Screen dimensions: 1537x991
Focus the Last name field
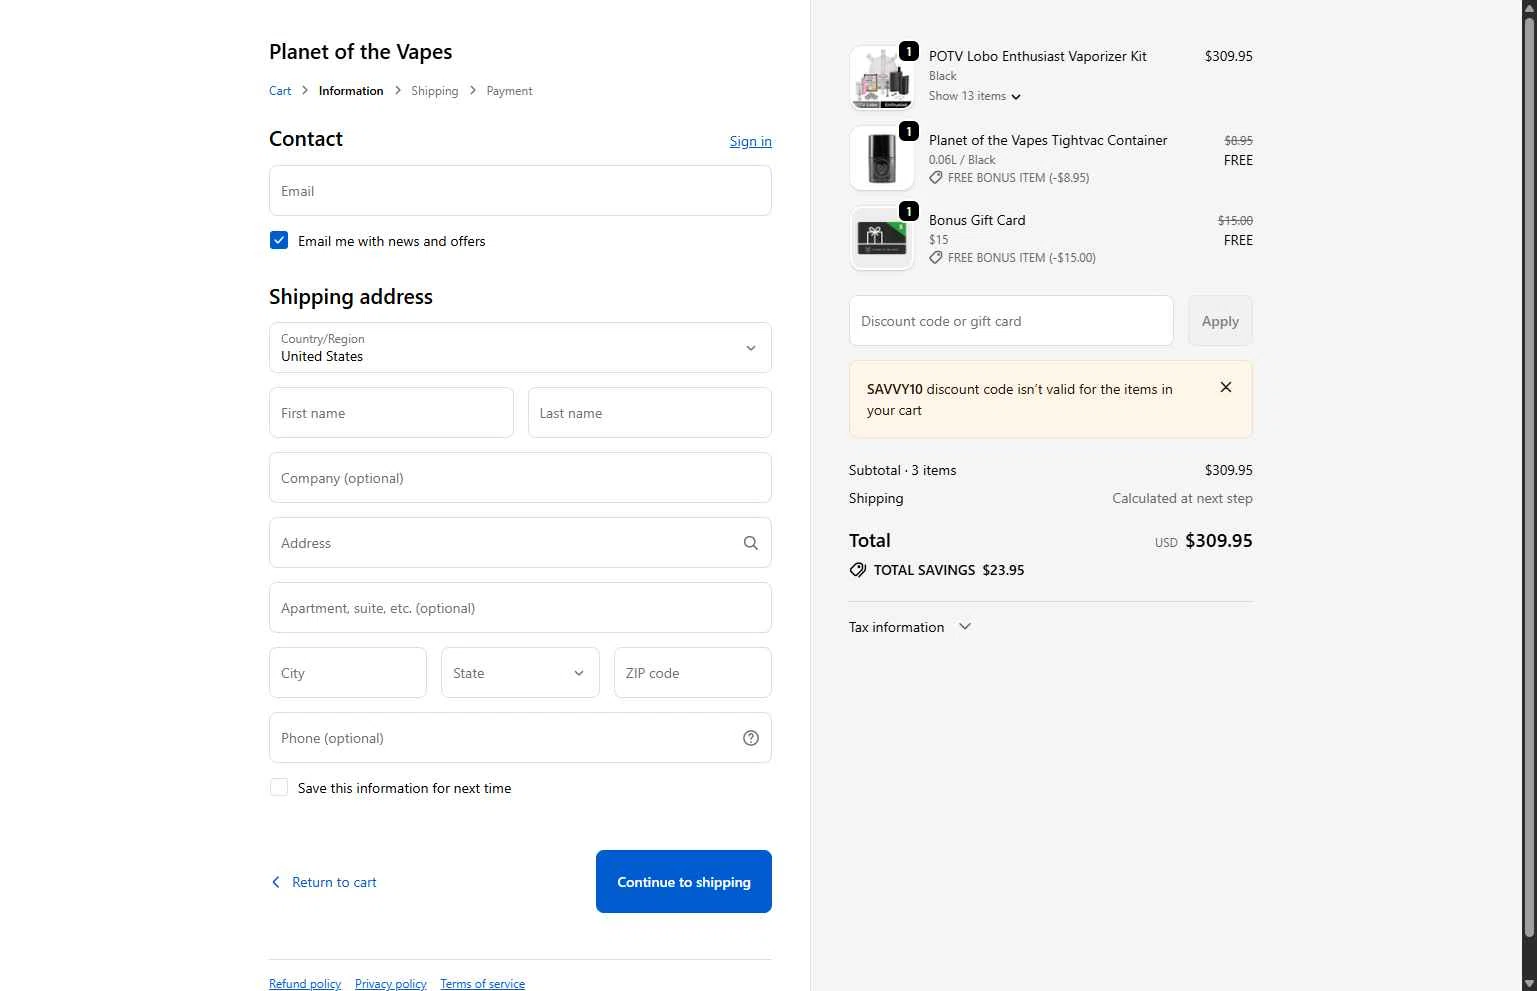point(650,413)
